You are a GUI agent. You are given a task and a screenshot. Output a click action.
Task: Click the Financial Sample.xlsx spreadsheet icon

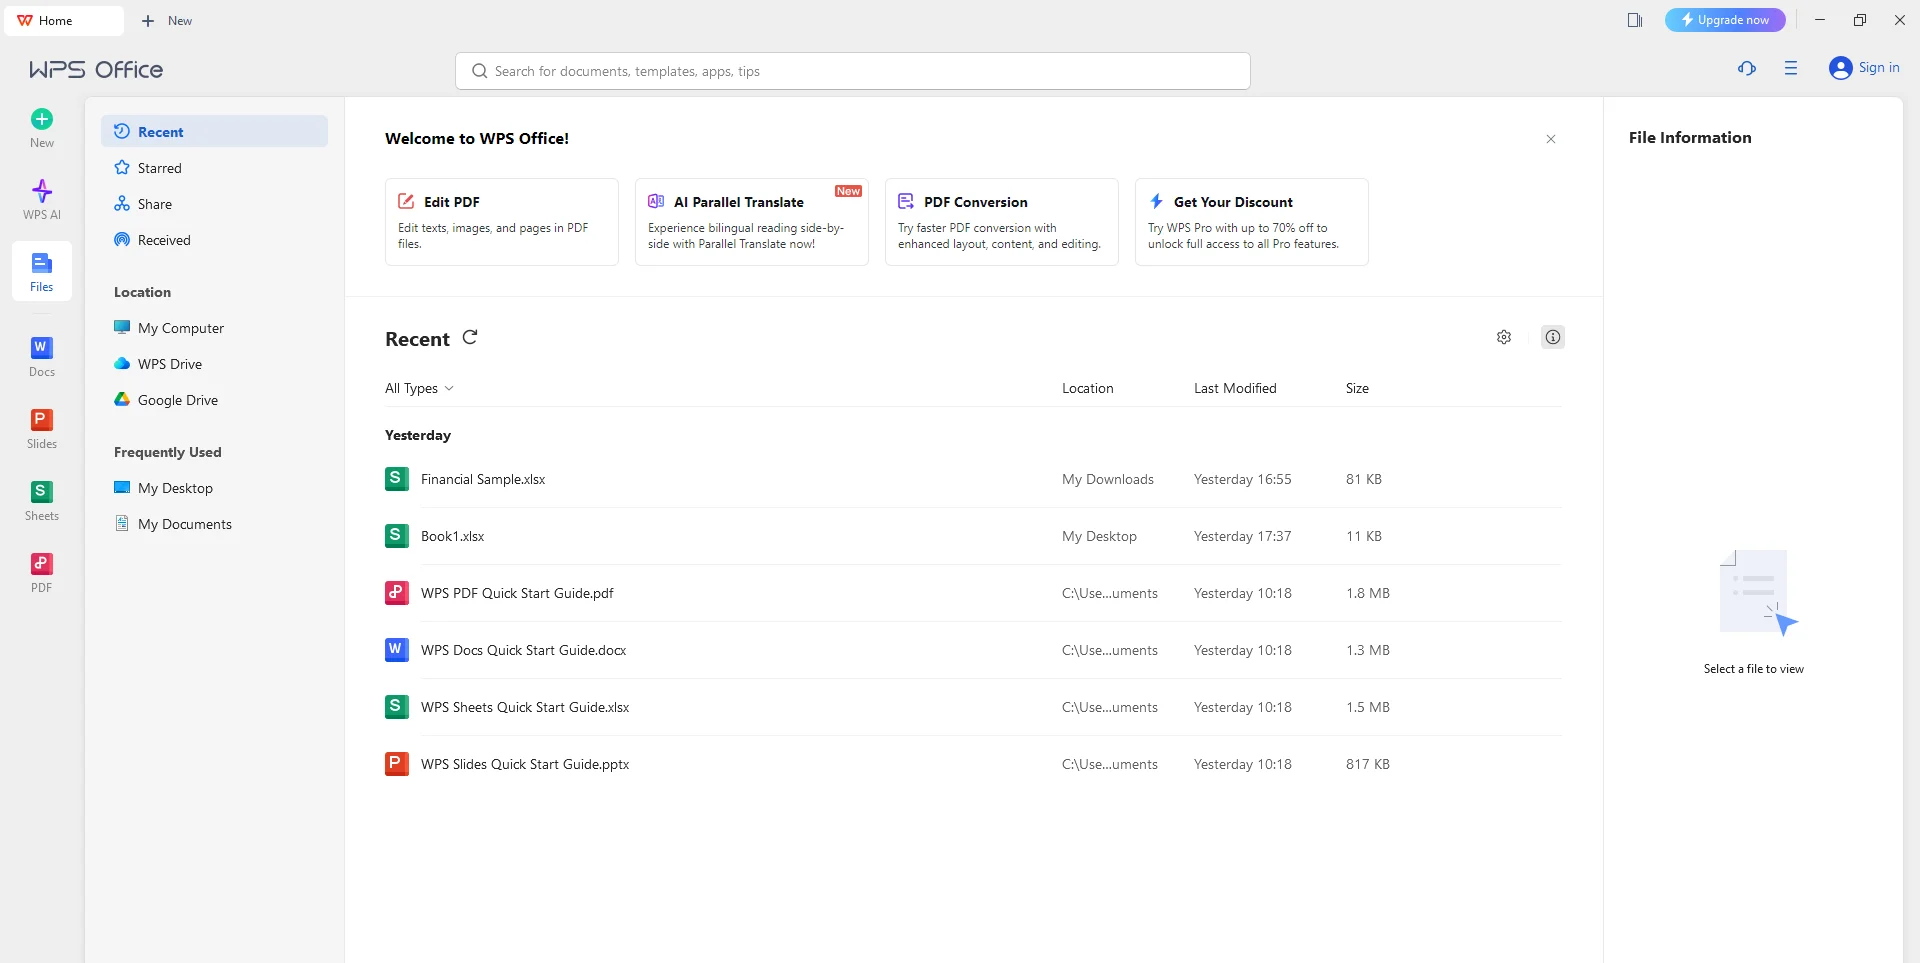pyautogui.click(x=397, y=479)
